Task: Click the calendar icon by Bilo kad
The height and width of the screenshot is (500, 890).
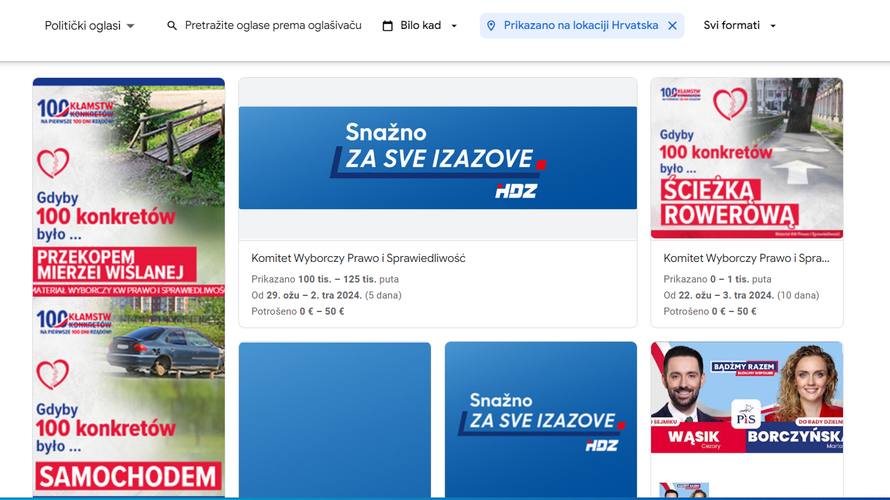Action: click(388, 26)
